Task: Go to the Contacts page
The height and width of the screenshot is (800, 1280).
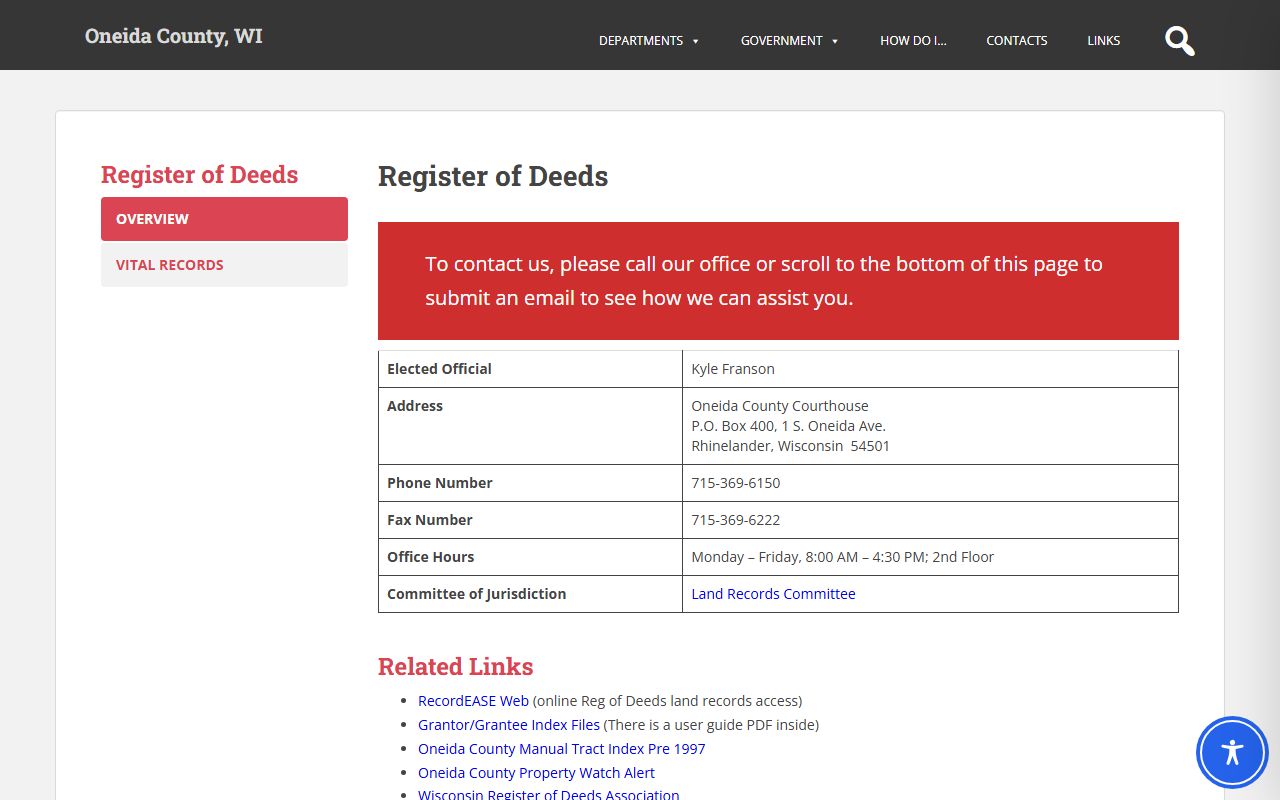Action: coord(1017,41)
